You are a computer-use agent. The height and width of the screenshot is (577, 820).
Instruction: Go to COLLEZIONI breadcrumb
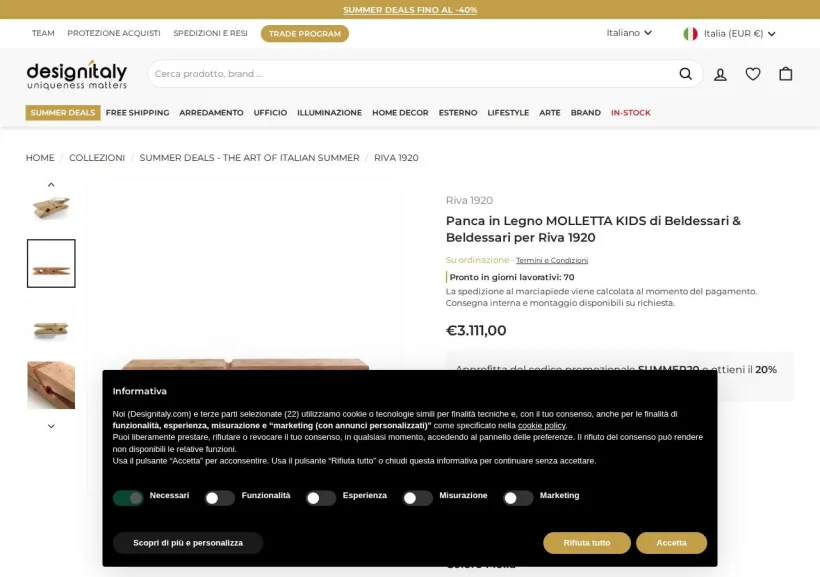pos(97,157)
